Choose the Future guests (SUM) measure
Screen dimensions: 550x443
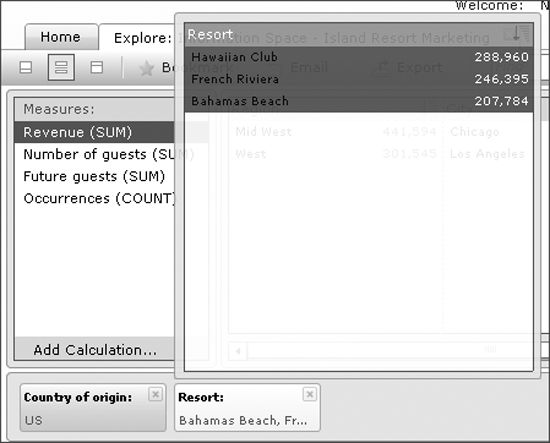click(94, 176)
